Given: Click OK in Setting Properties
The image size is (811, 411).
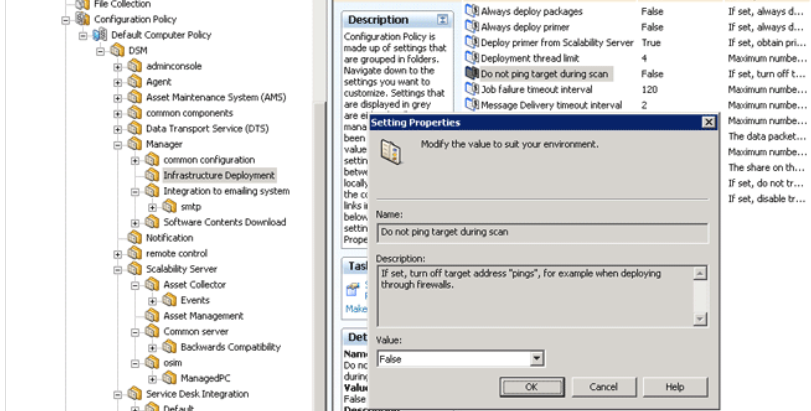Looking at the screenshot, I should (x=532, y=387).
